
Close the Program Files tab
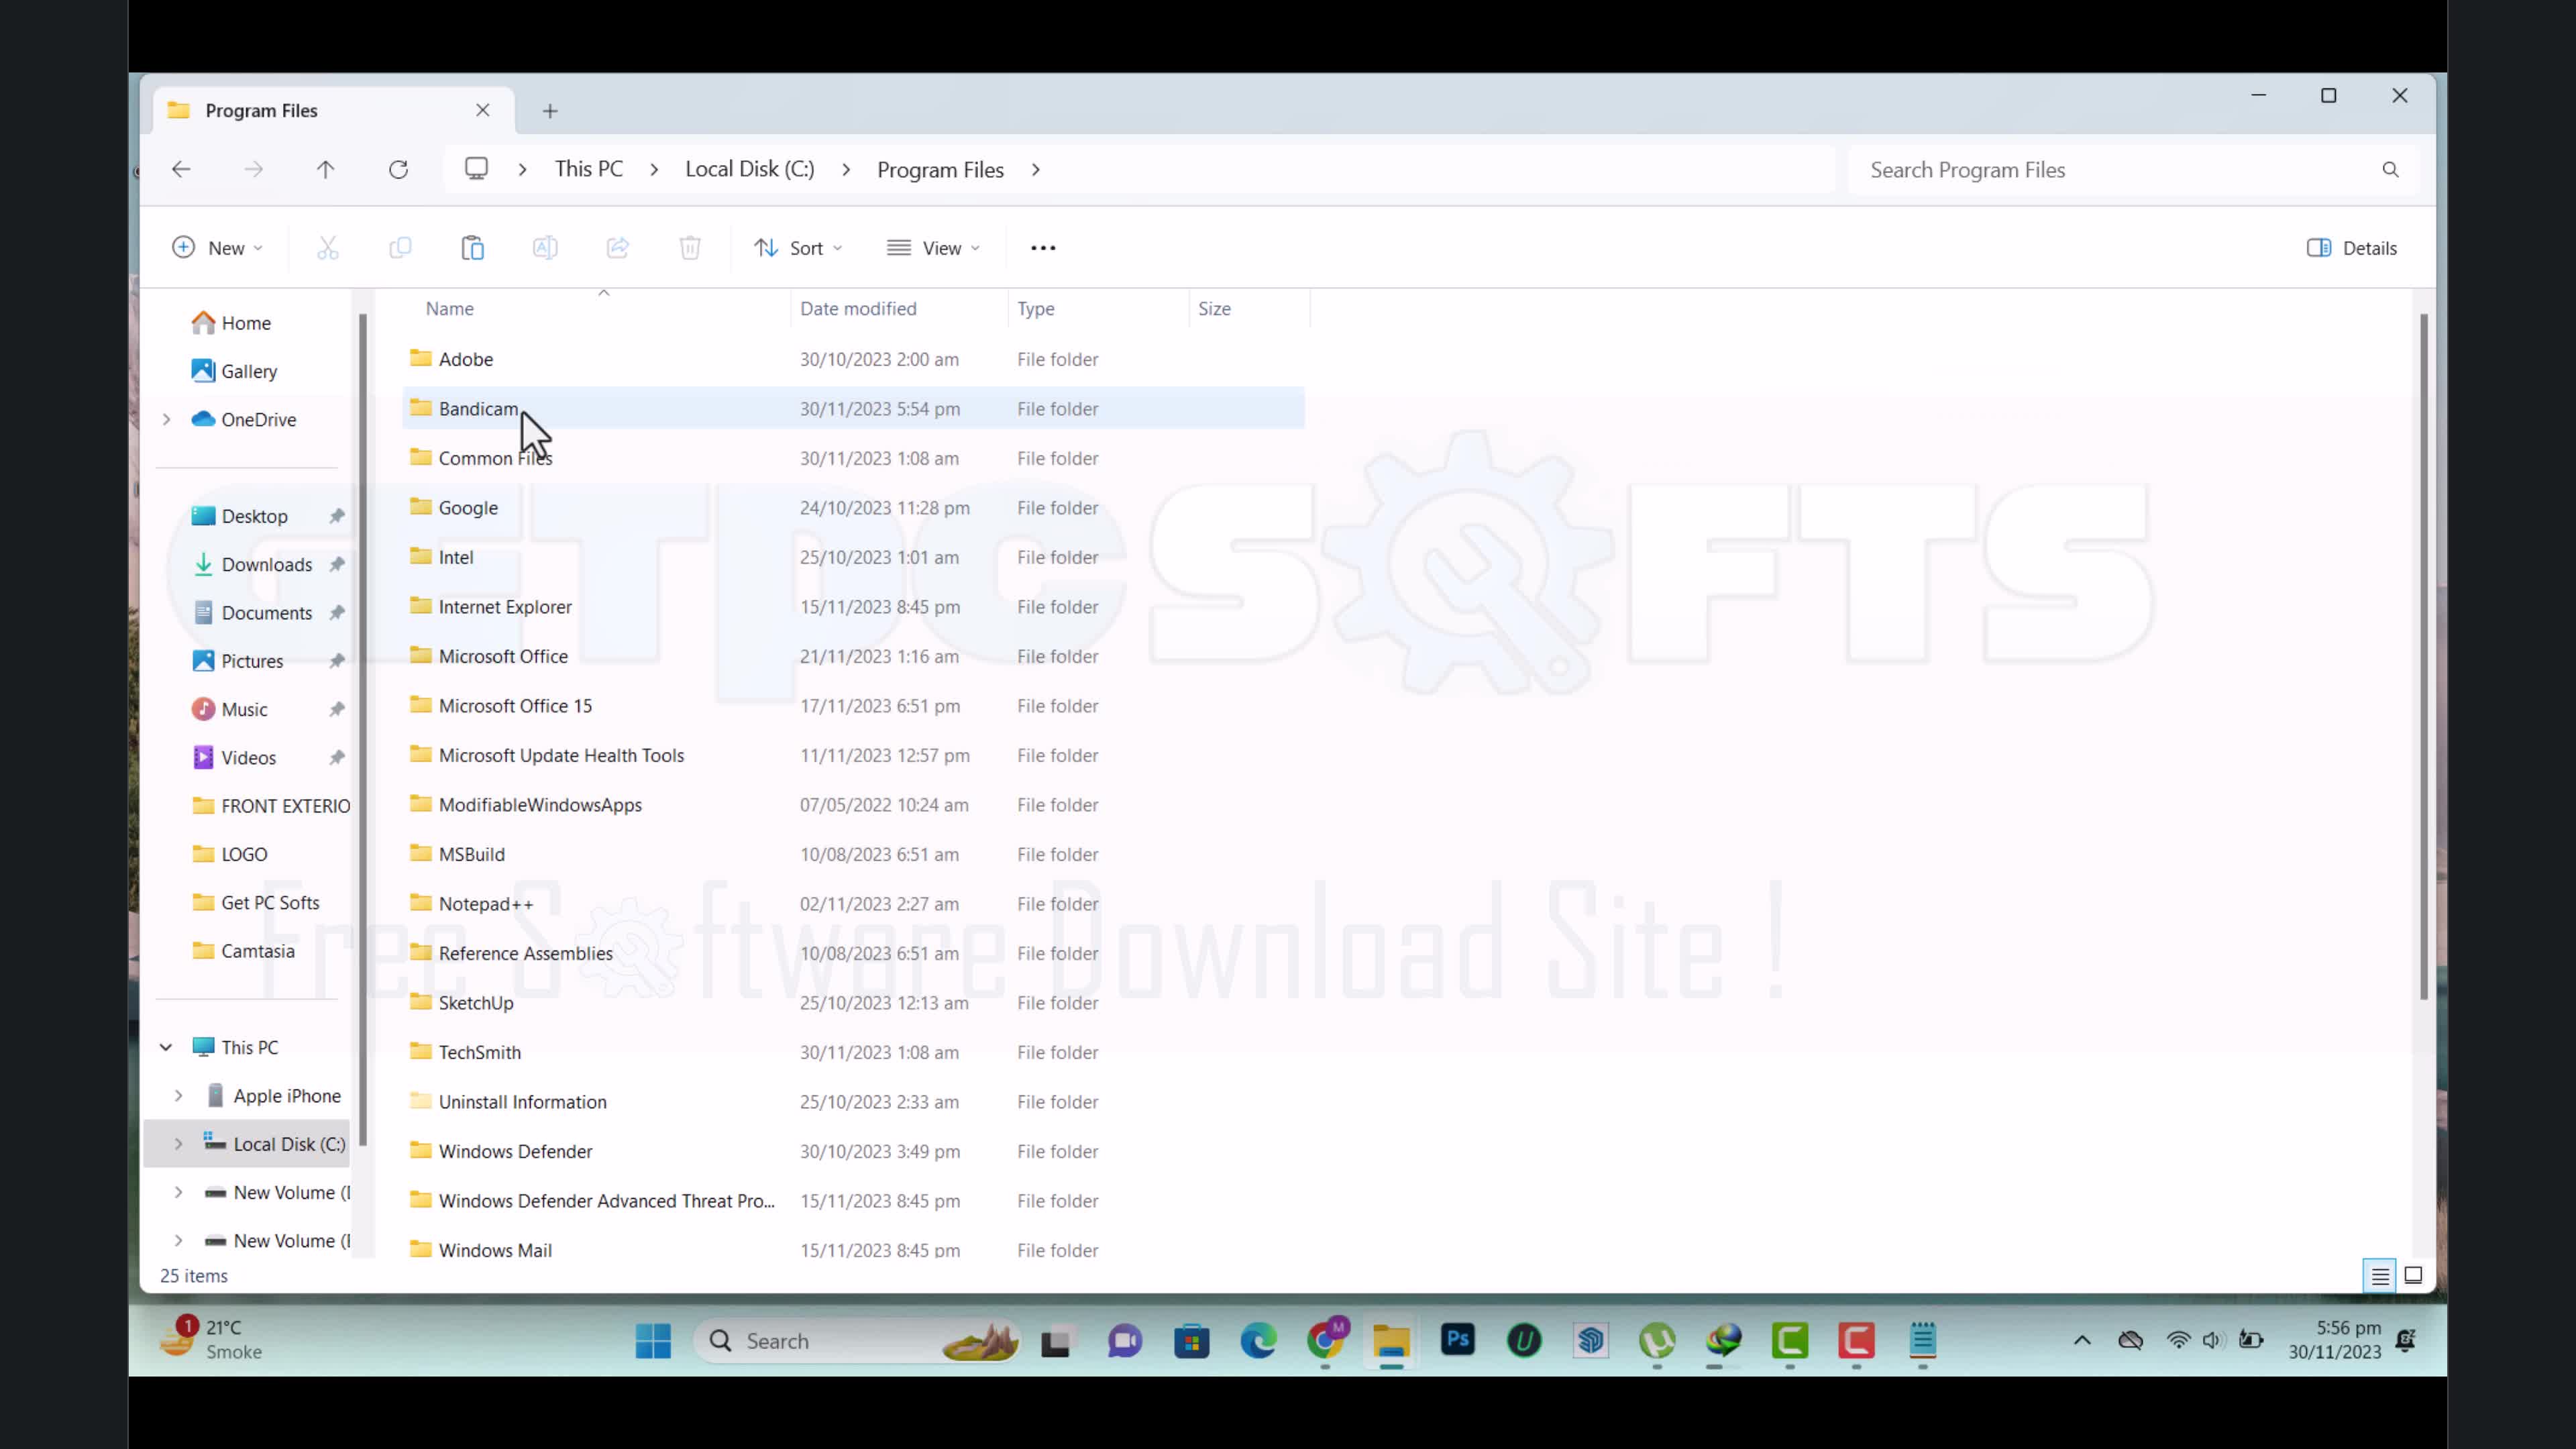pos(483,110)
